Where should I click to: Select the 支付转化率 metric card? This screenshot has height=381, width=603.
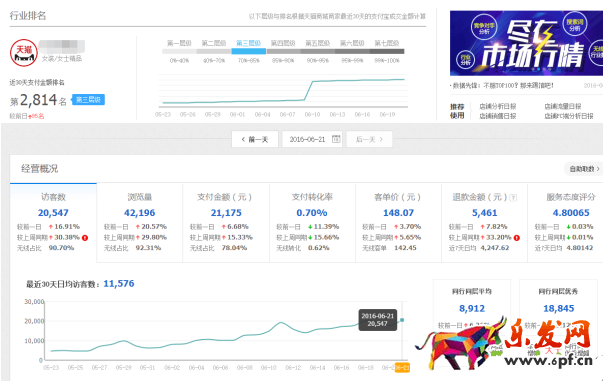(312, 223)
